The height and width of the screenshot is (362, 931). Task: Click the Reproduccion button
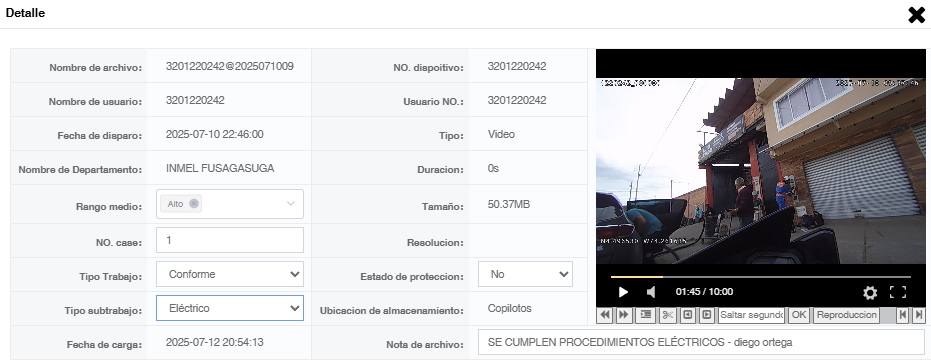pyautogui.click(x=847, y=315)
